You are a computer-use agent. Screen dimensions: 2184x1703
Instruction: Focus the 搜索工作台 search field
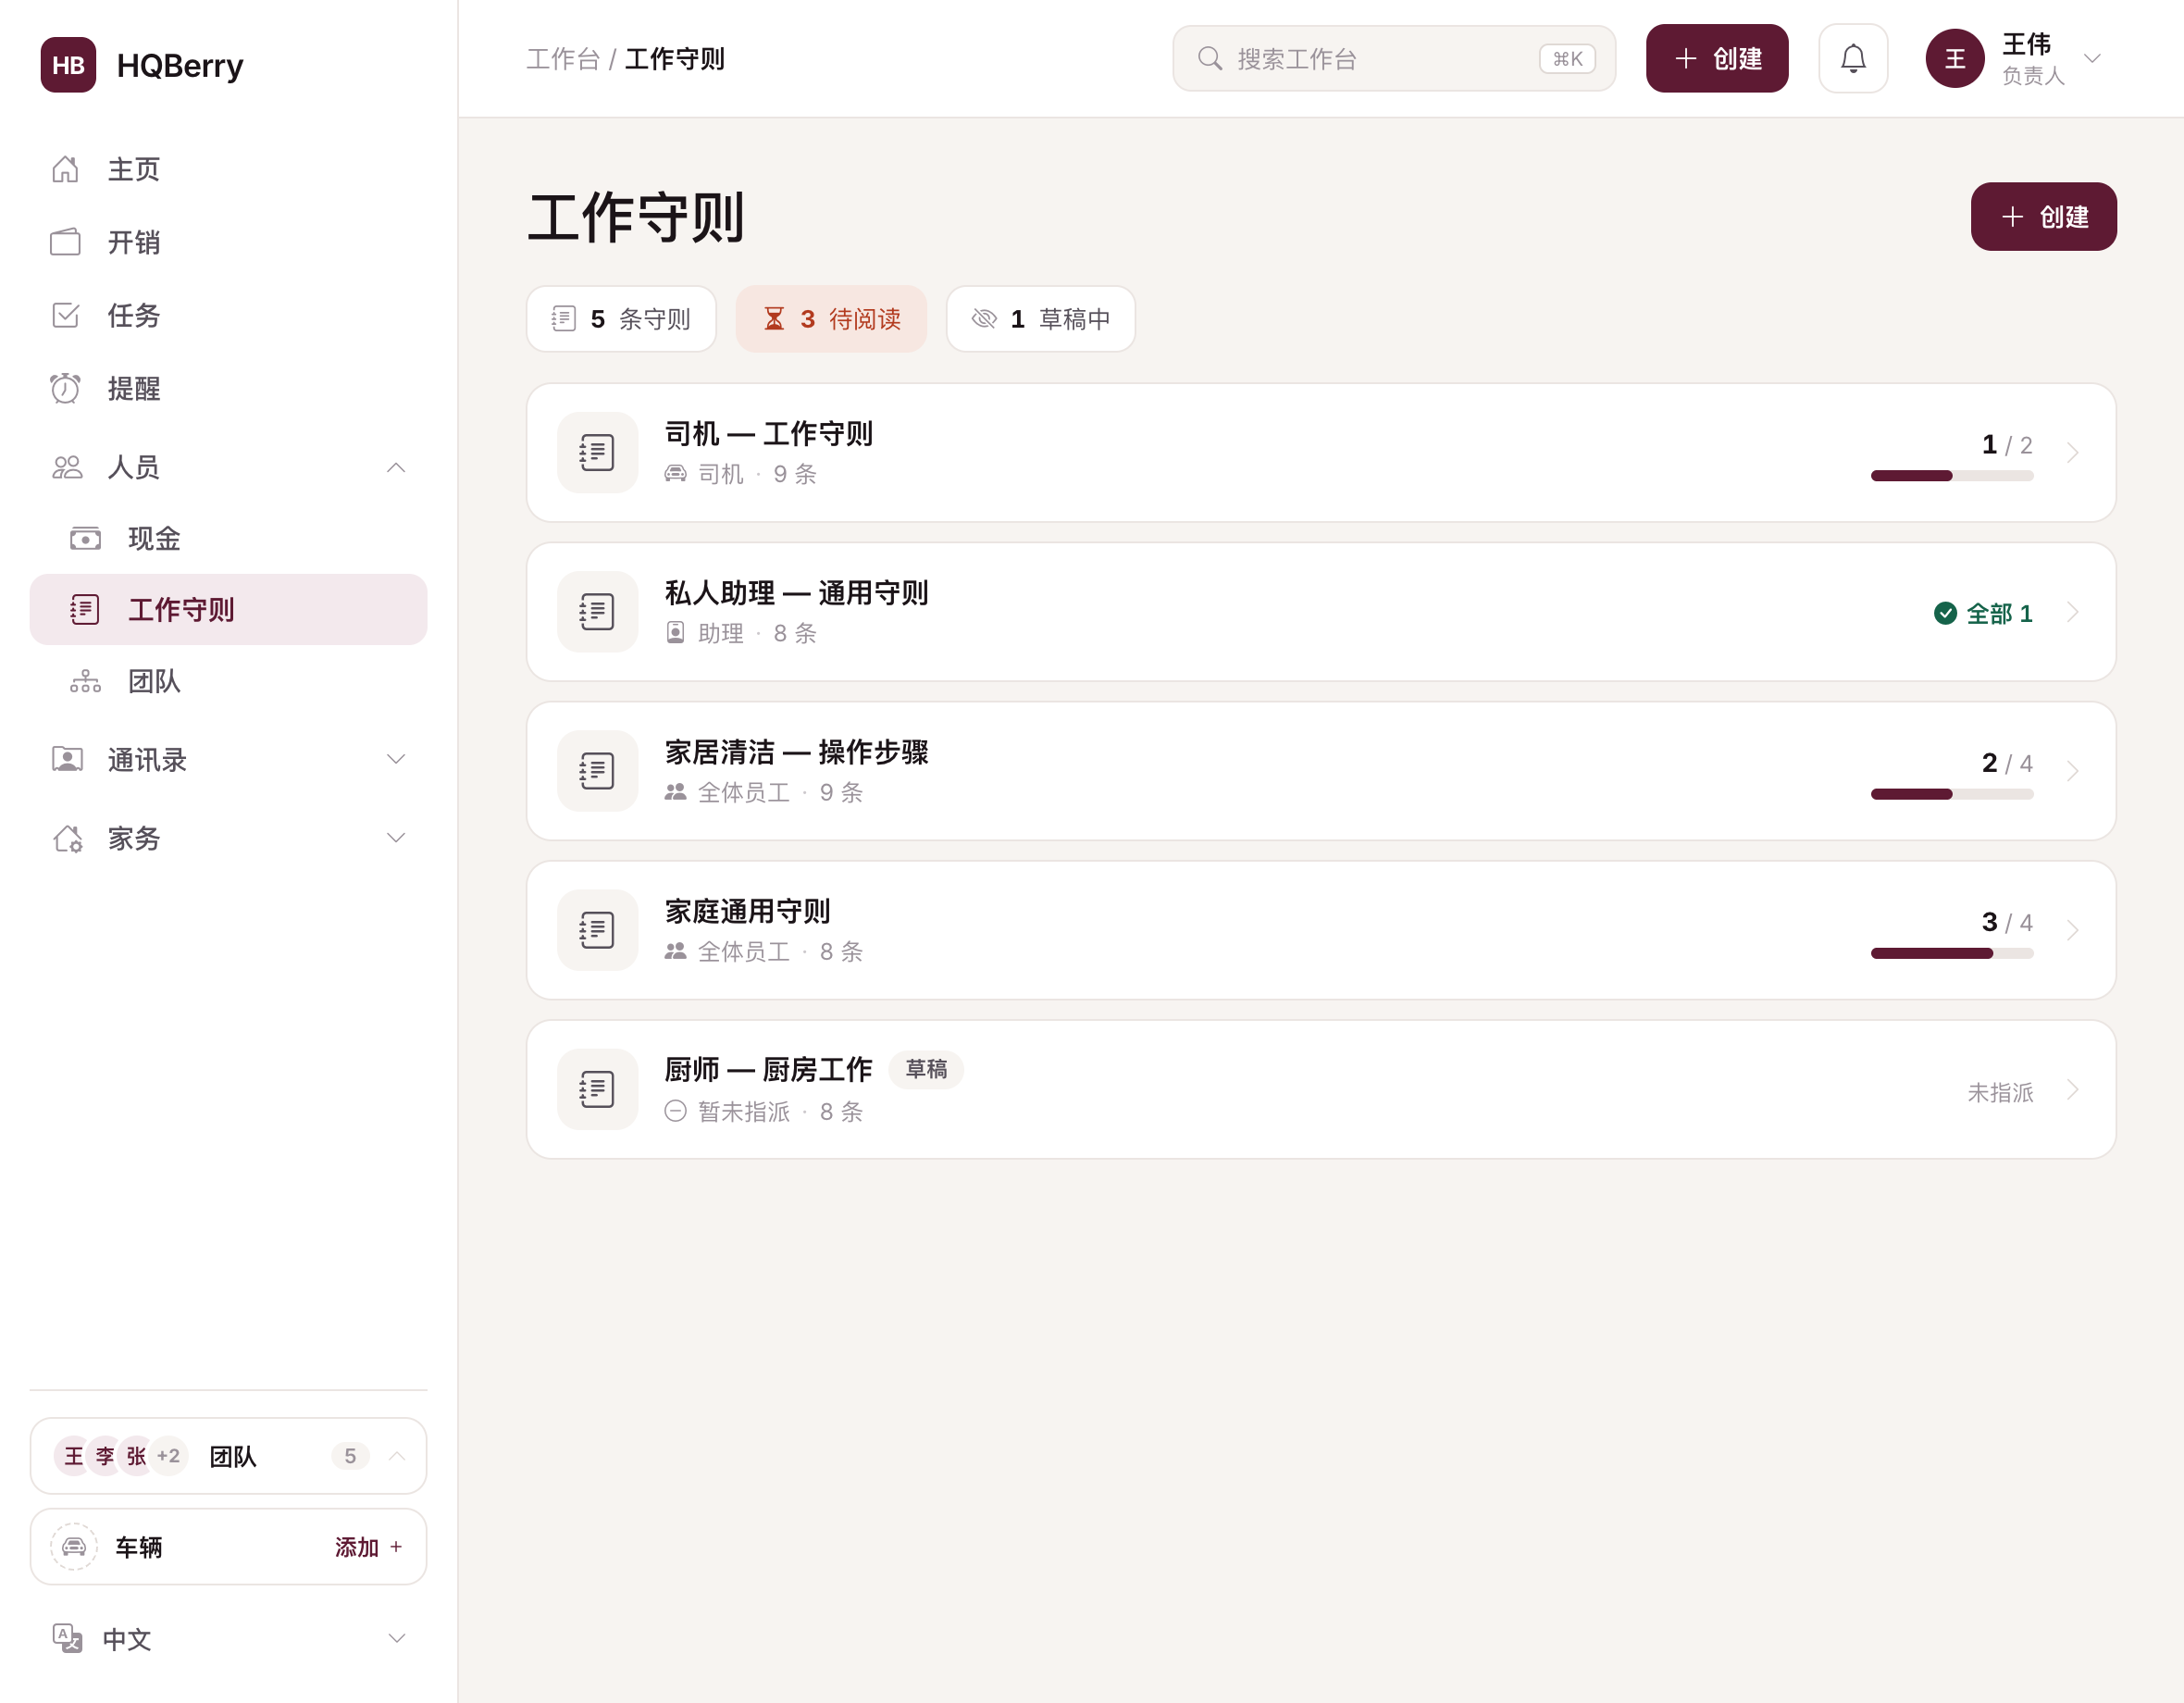point(1394,58)
